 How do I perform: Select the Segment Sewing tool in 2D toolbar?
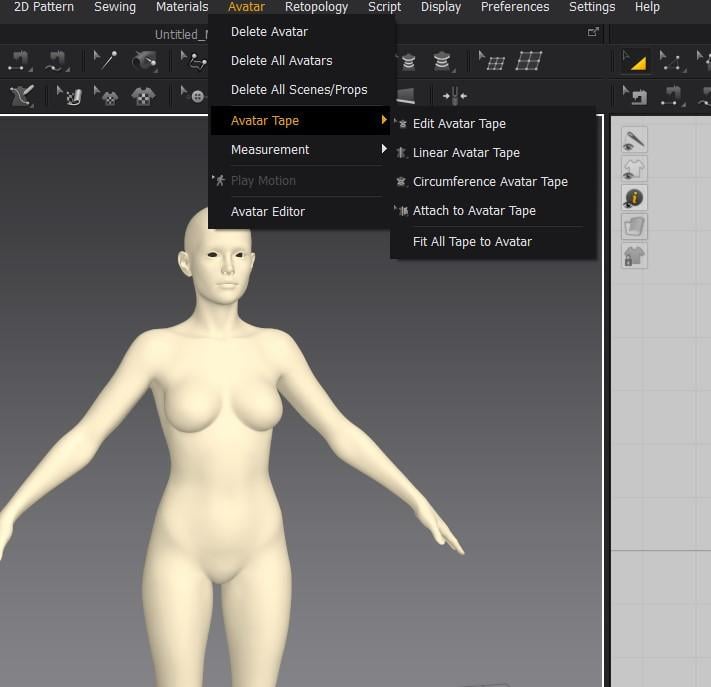[x=672, y=96]
